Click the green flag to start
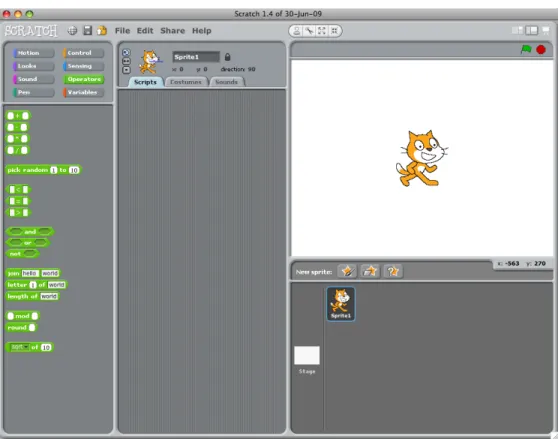The width and height of the screenshot is (558, 439). click(526, 49)
